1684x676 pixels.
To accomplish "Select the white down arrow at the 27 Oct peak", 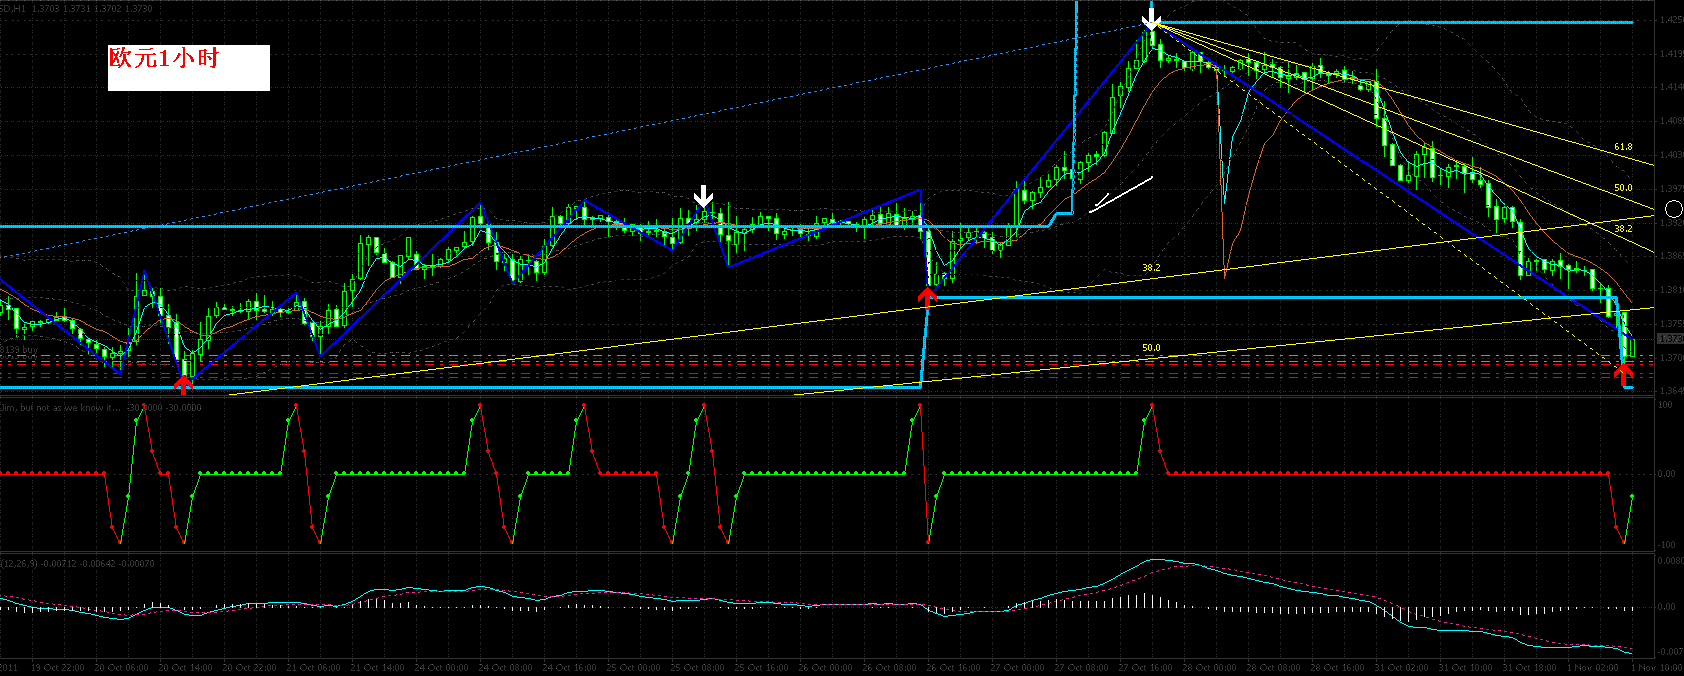I will coord(1152,20).
